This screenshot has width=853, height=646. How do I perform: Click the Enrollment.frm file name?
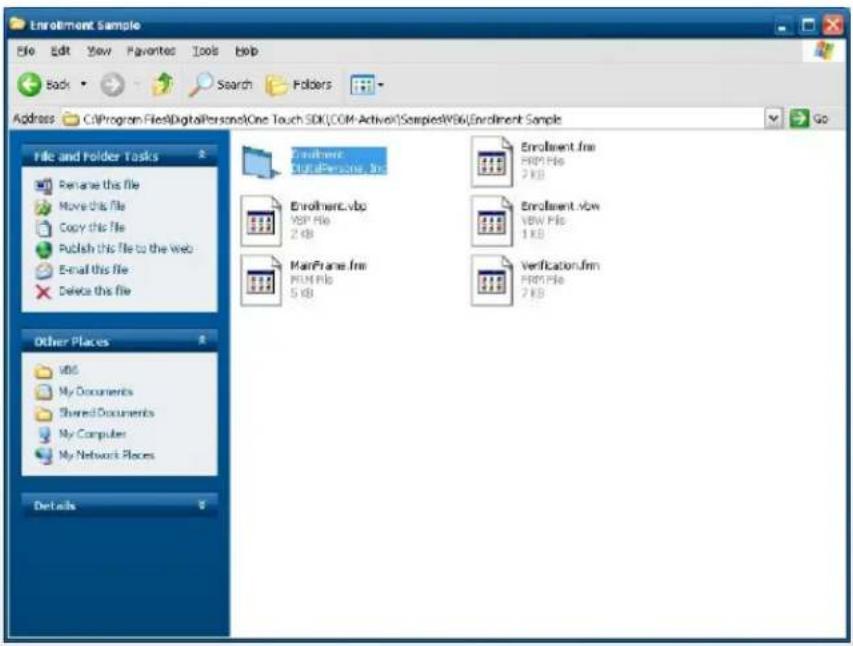pyautogui.click(x=558, y=147)
